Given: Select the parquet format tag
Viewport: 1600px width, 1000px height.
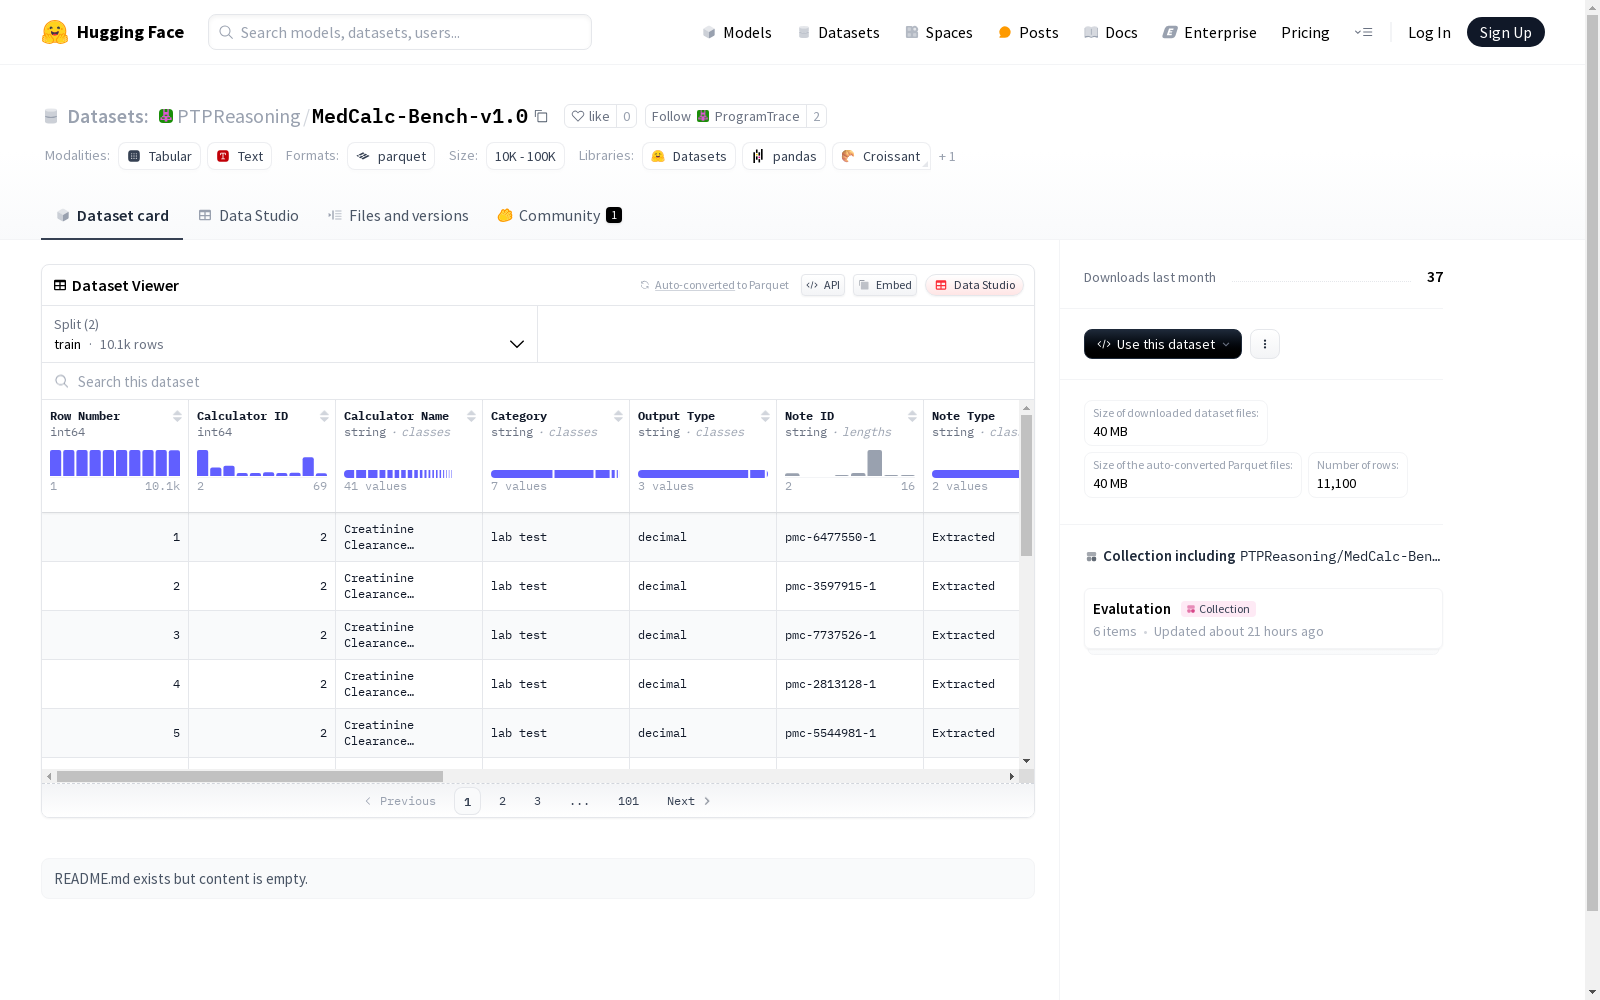Looking at the screenshot, I should pyautogui.click(x=391, y=156).
